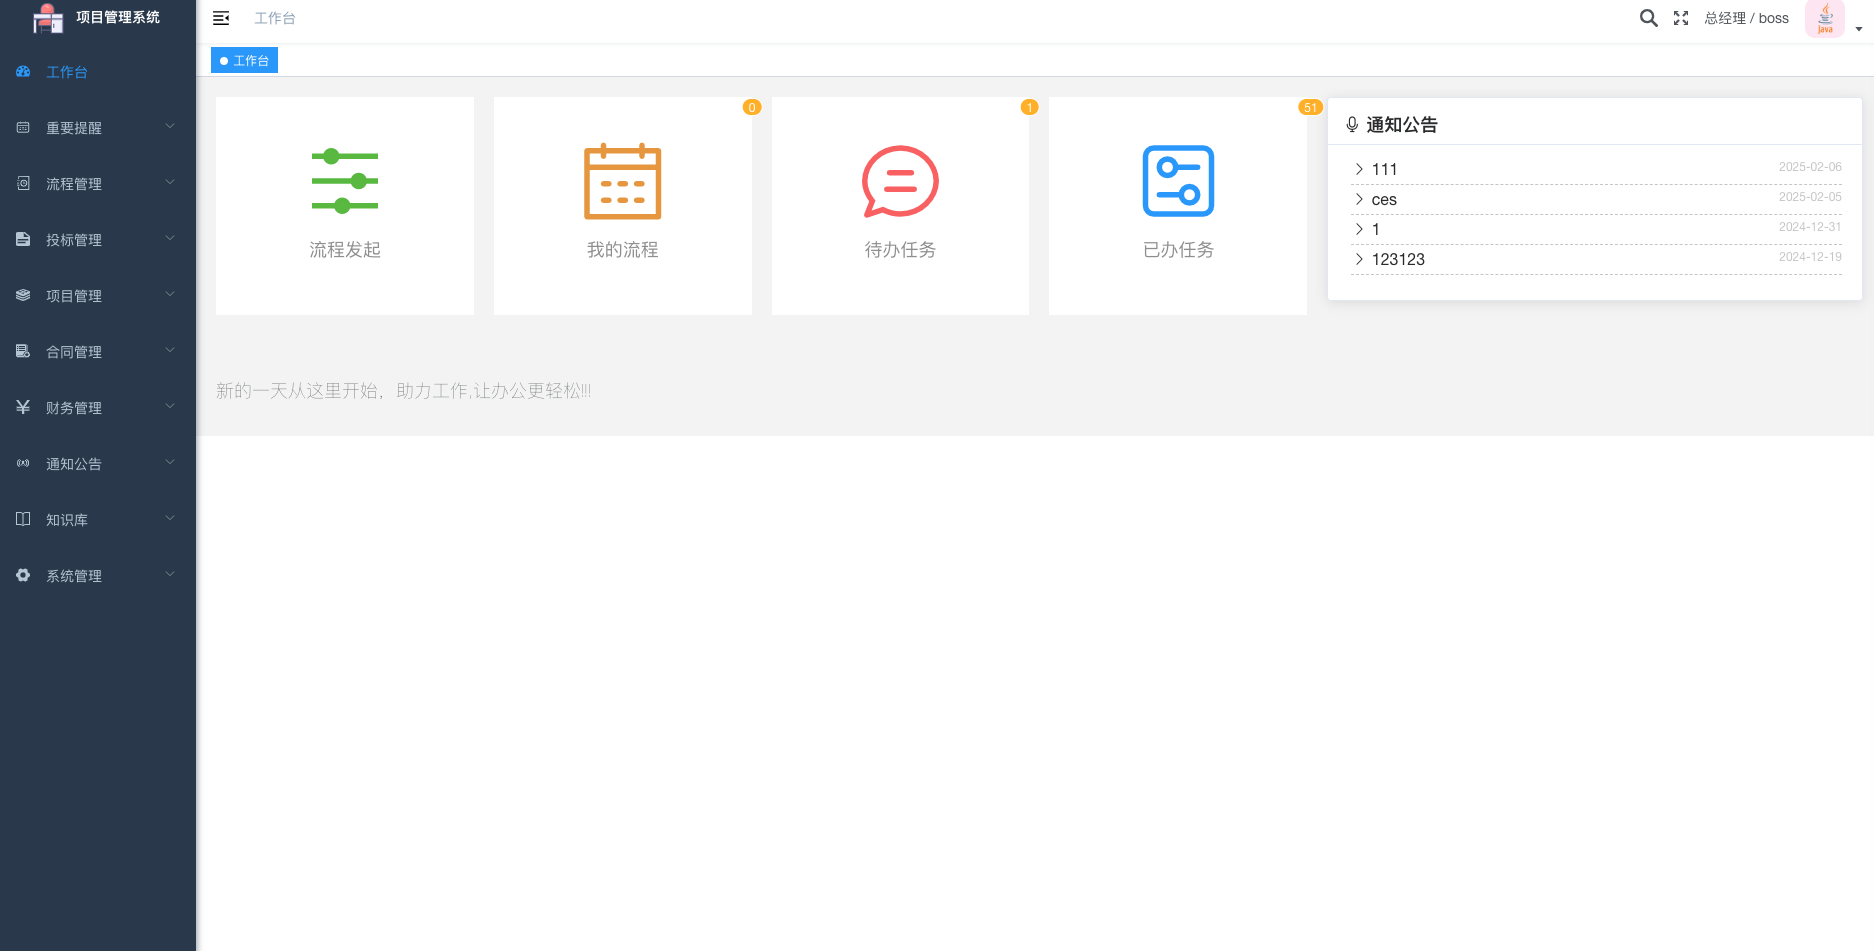Enter fullscreen using the expand icon
The width and height of the screenshot is (1874, 951).
[1681, 18]
